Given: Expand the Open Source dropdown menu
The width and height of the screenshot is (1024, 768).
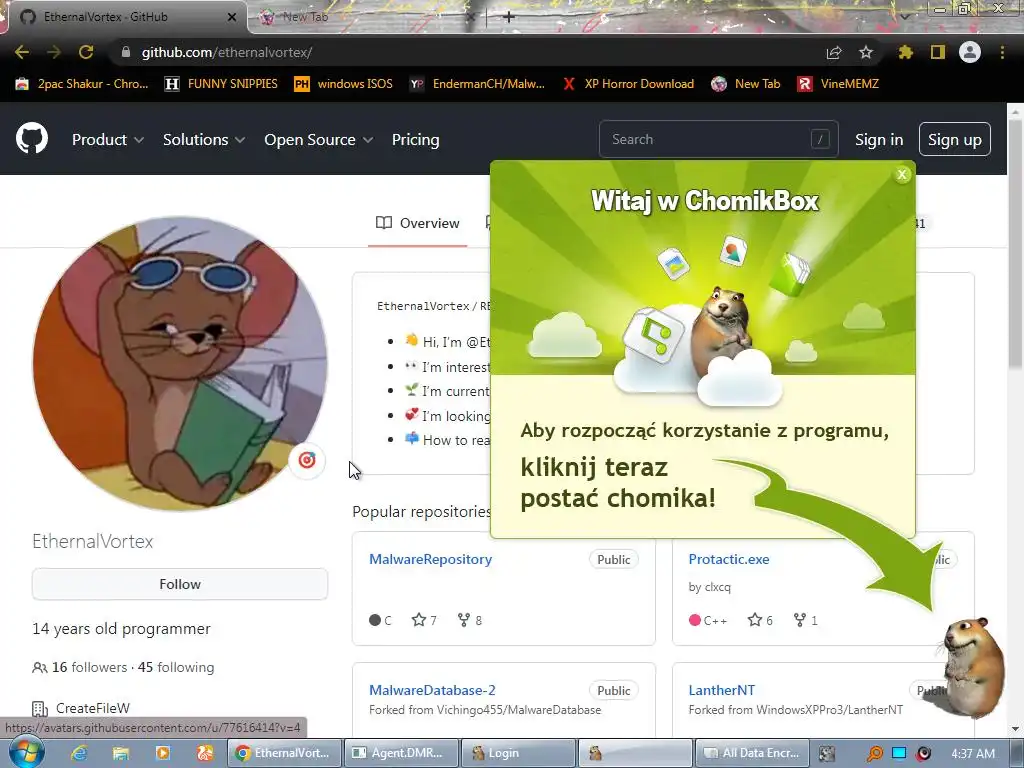Looking at the screenshot, I should coord(319,139).
